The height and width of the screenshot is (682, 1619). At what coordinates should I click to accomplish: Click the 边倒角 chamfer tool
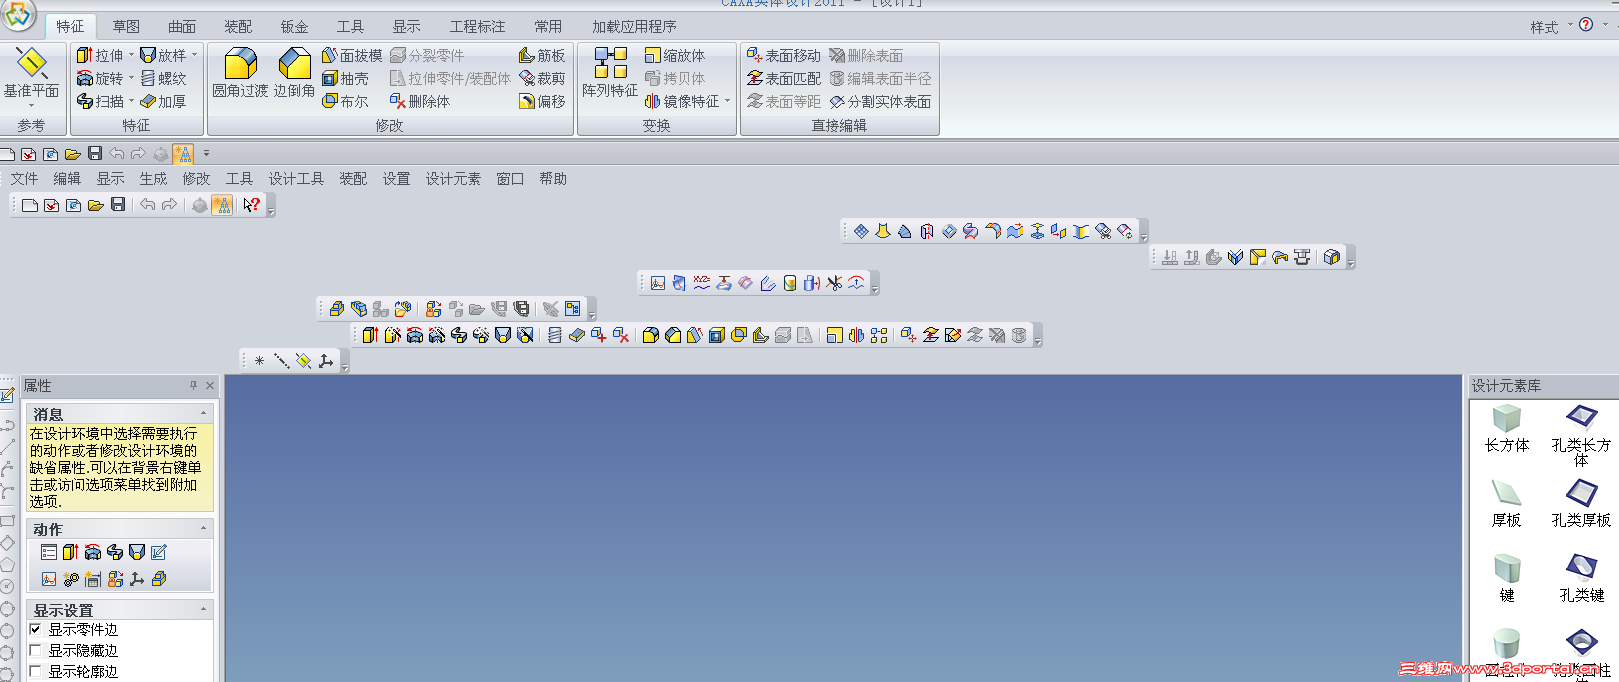tap(294, 73)
